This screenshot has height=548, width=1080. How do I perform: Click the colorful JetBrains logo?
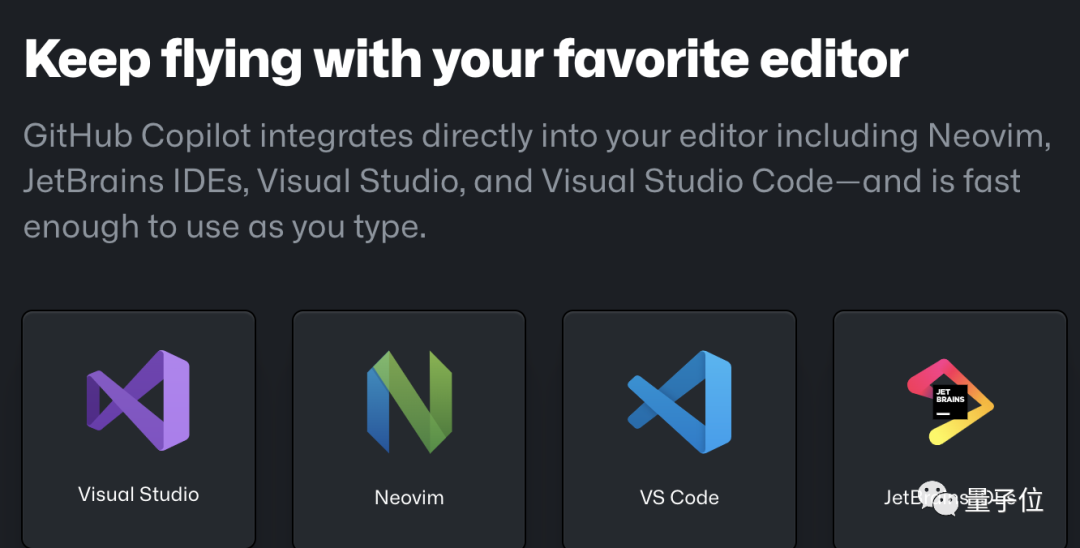[x=950, y=402]
